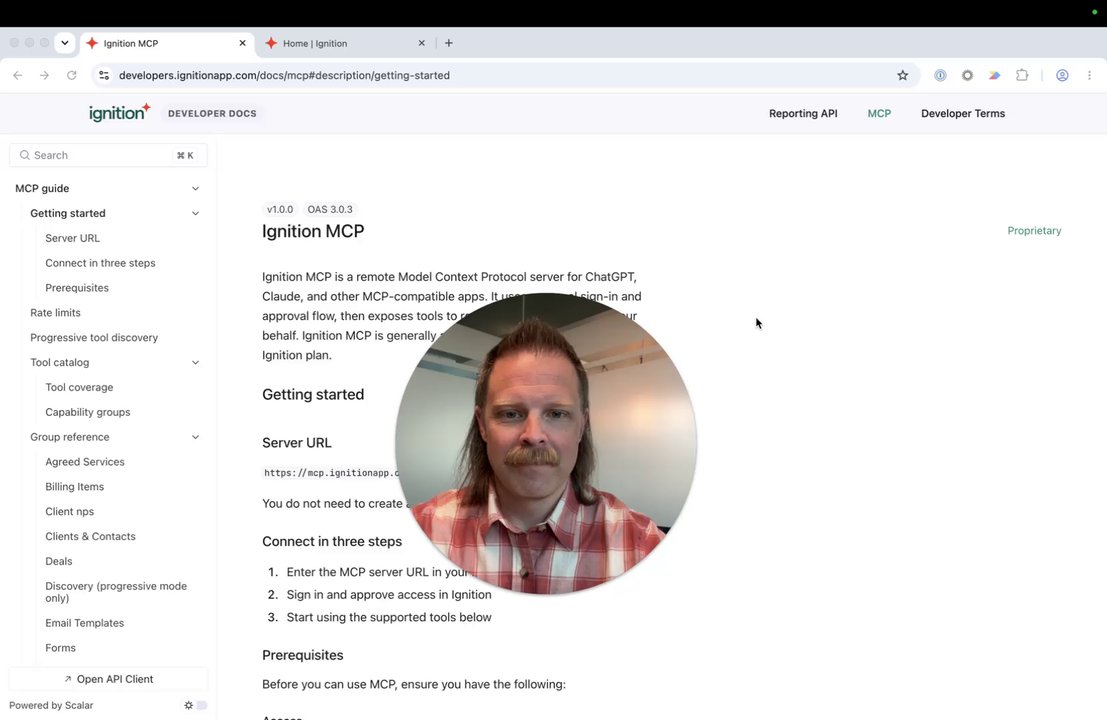Open Tool coverage sidebar item

pyautogui.click(x=79, y=388)
